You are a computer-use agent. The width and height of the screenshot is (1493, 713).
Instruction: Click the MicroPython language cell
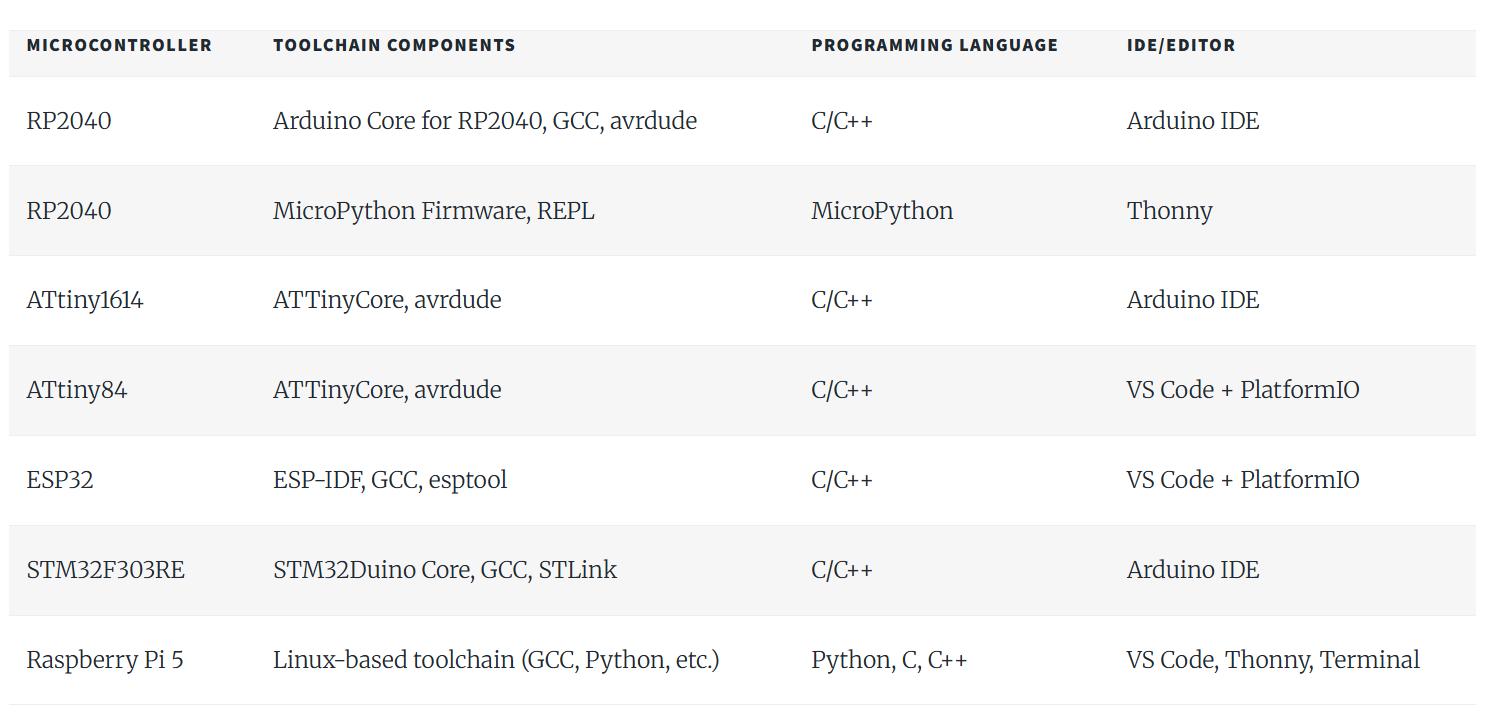point(882,211)
